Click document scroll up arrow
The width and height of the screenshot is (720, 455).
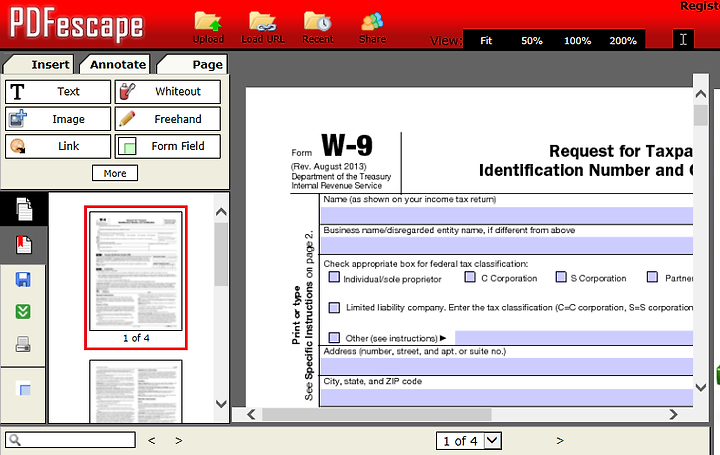pos(700,94)
